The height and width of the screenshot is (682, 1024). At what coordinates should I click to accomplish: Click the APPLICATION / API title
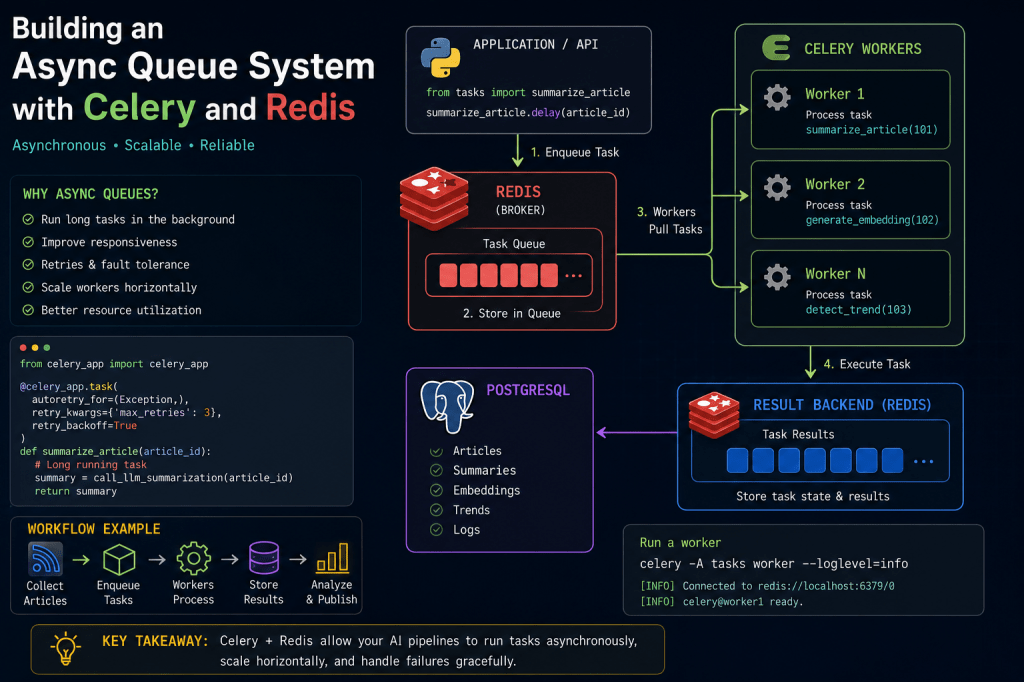[536, 44]
